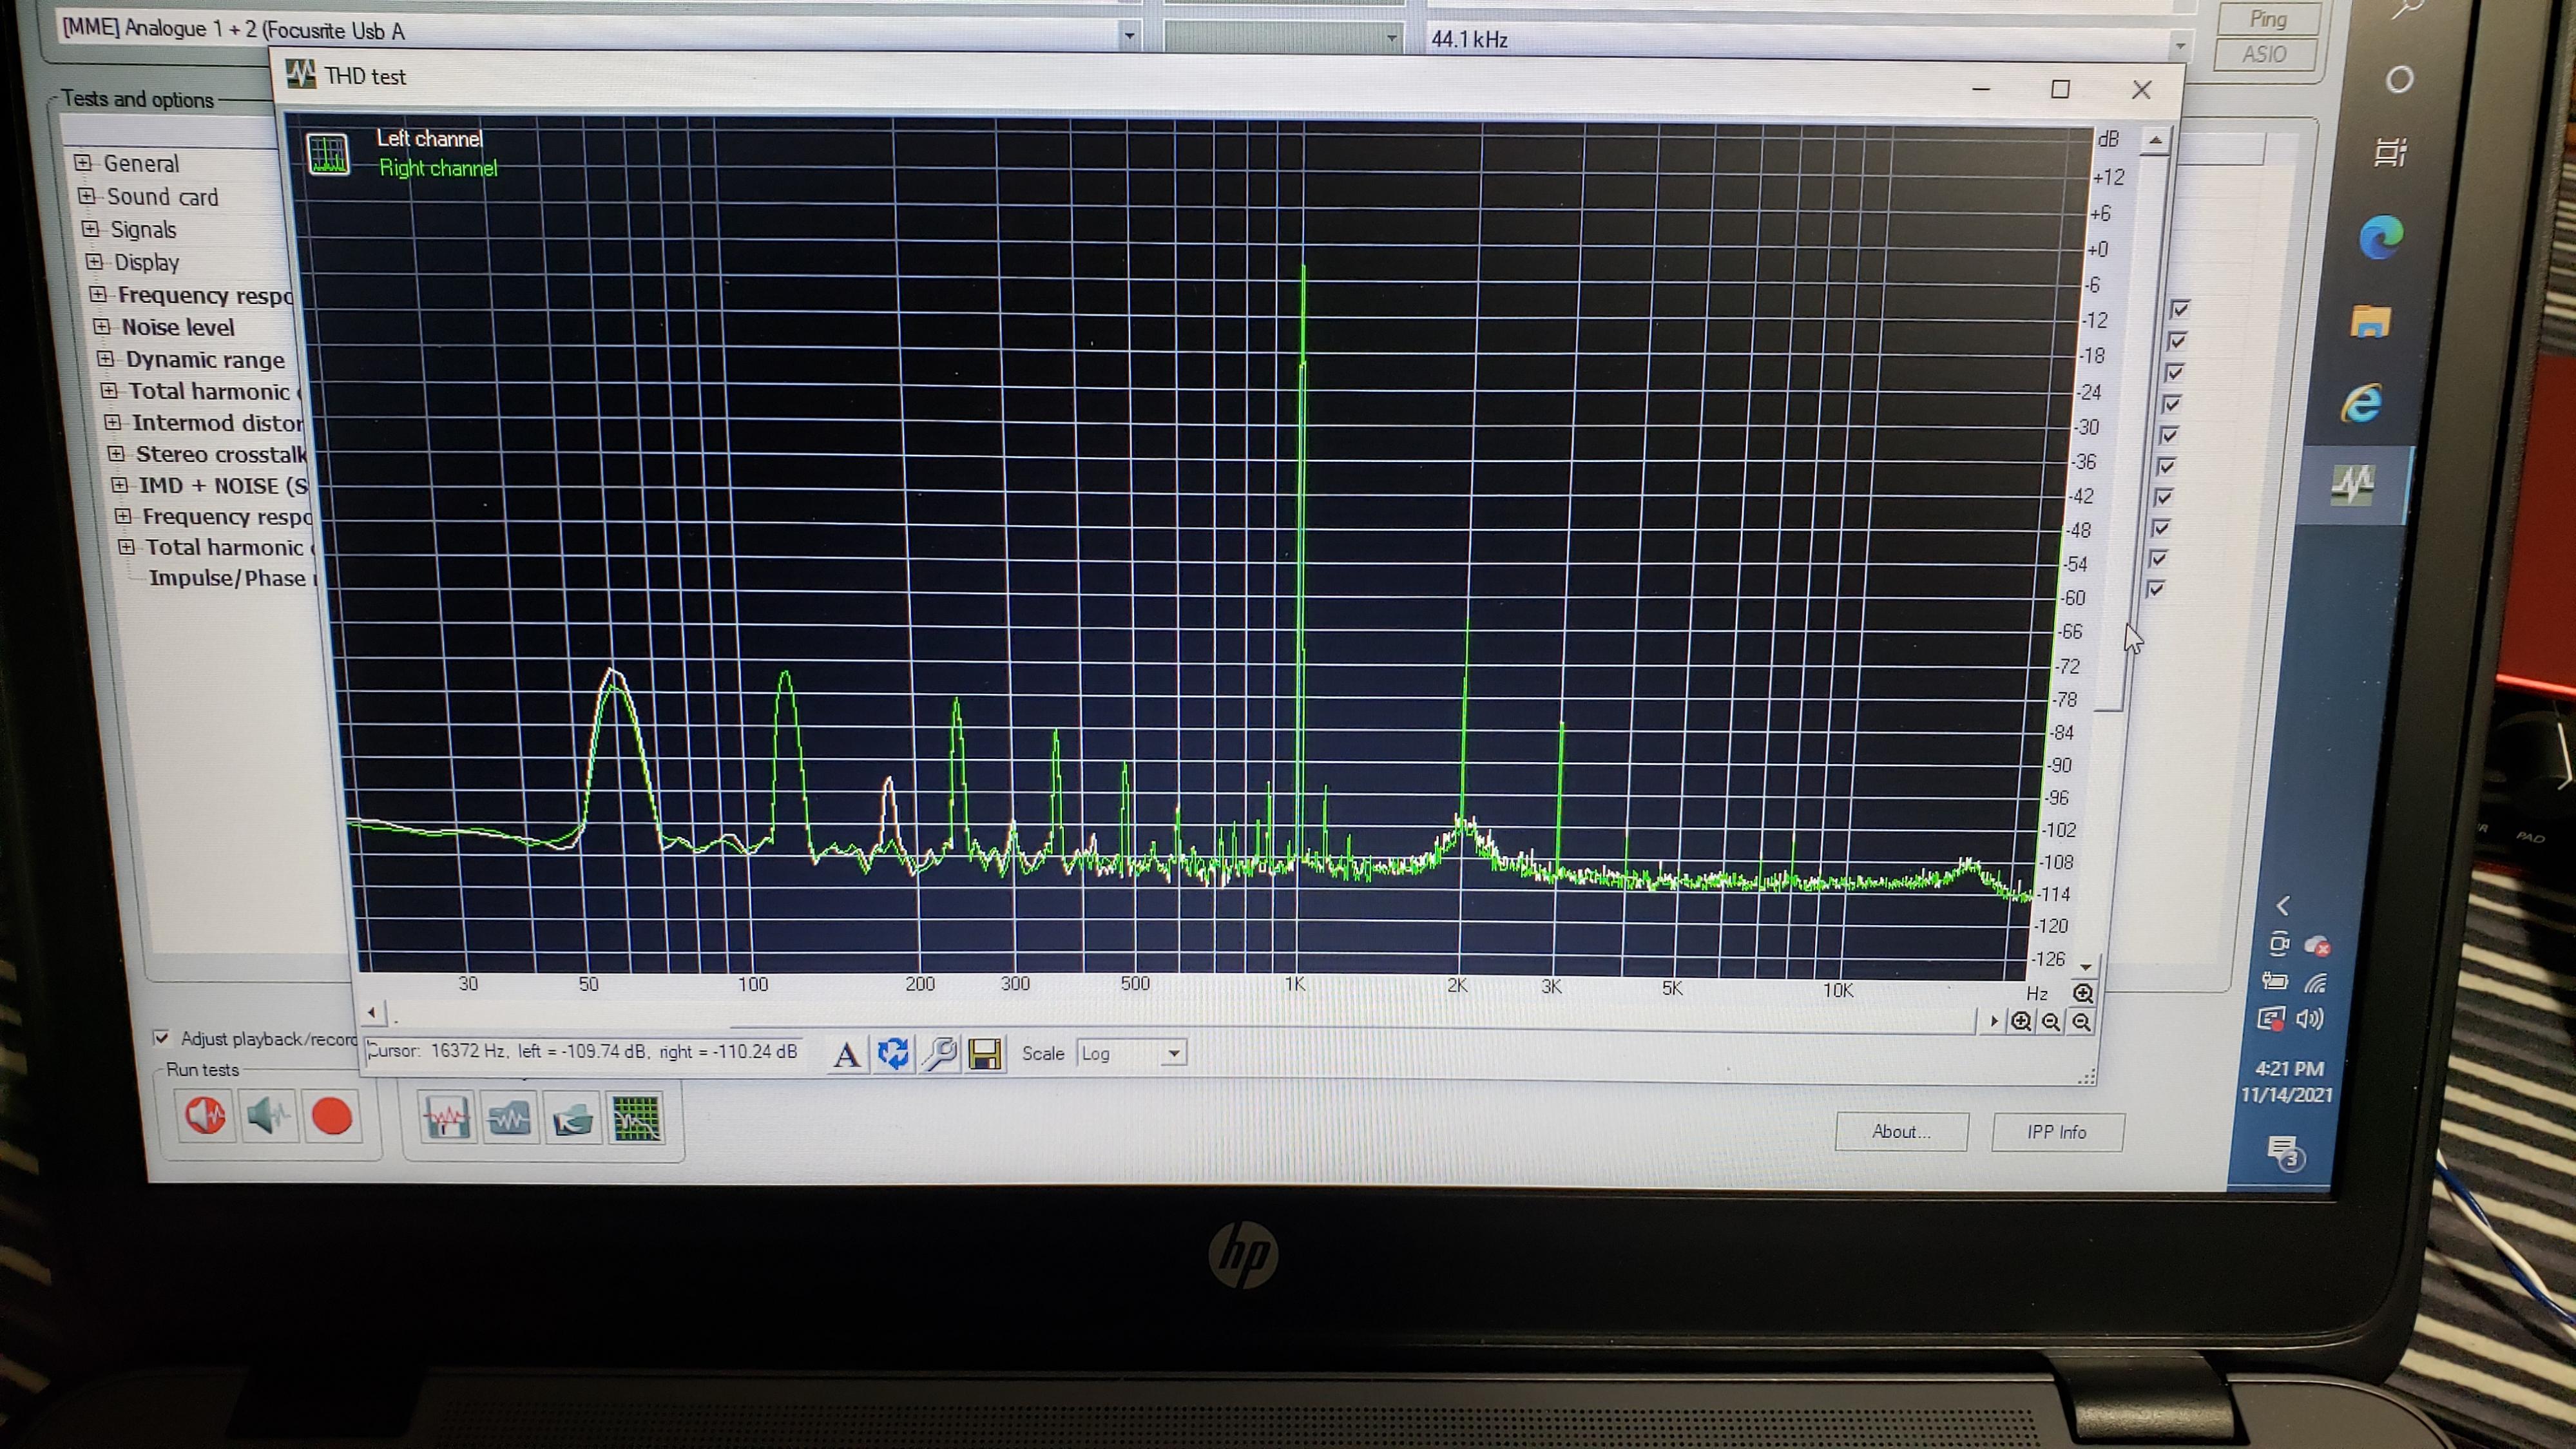Expand the Stereo crosstalk tree node

click(116, 454)
